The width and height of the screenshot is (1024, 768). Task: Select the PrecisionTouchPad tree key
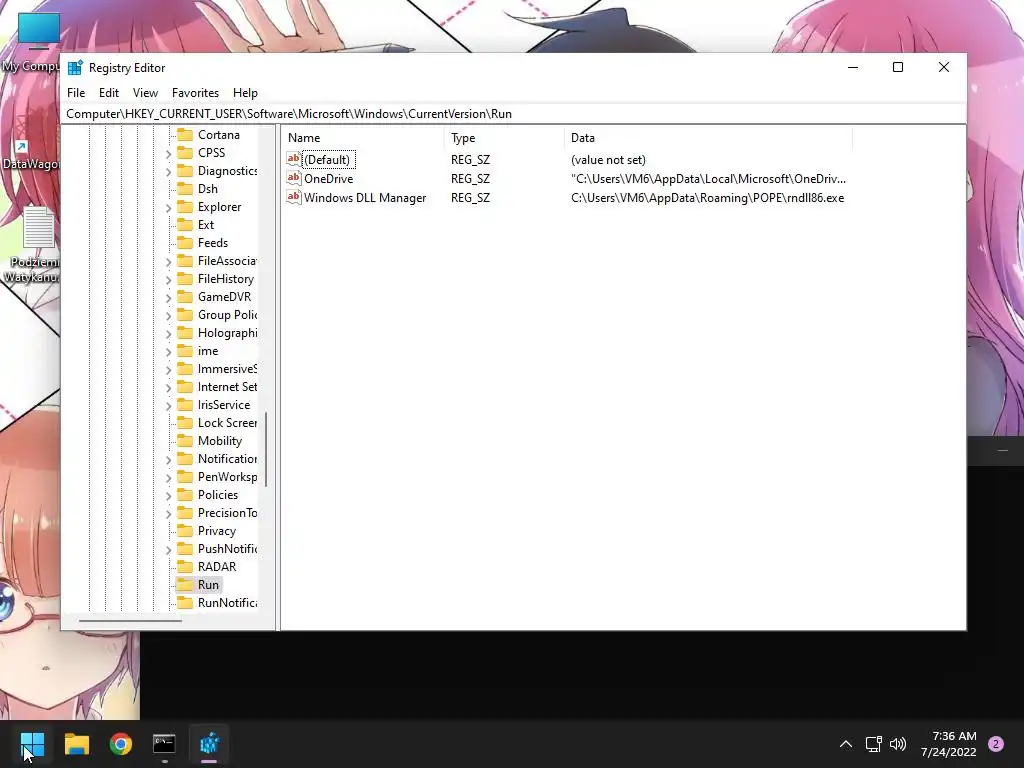pos(227,513)
